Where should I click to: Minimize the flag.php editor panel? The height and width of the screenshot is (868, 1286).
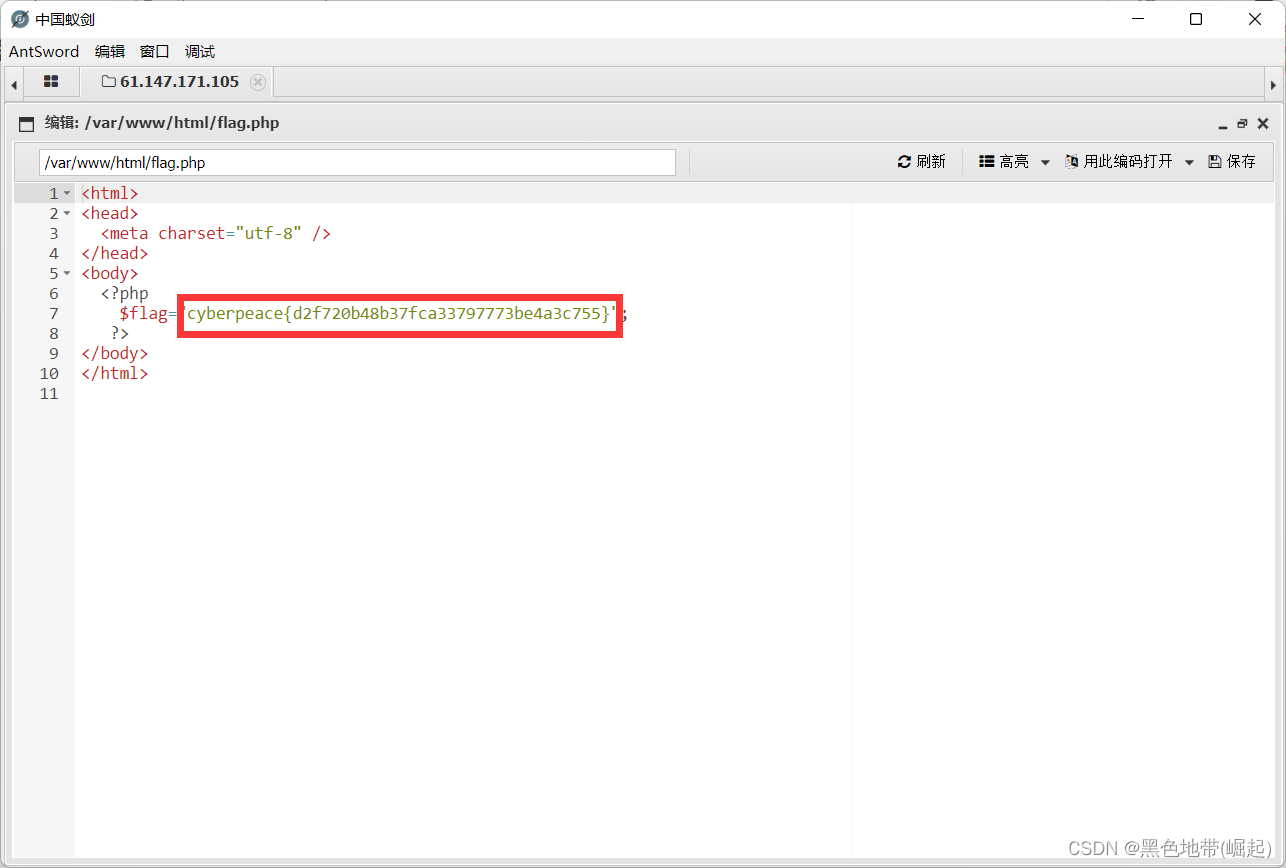click(1222, 125)
